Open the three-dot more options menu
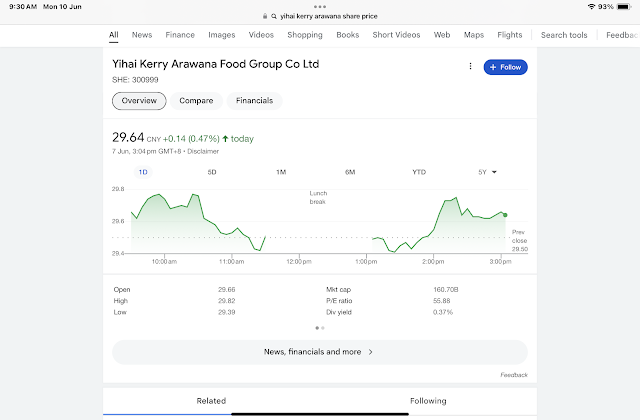Screen dimensions: 640x420 [x=470, y=67]
